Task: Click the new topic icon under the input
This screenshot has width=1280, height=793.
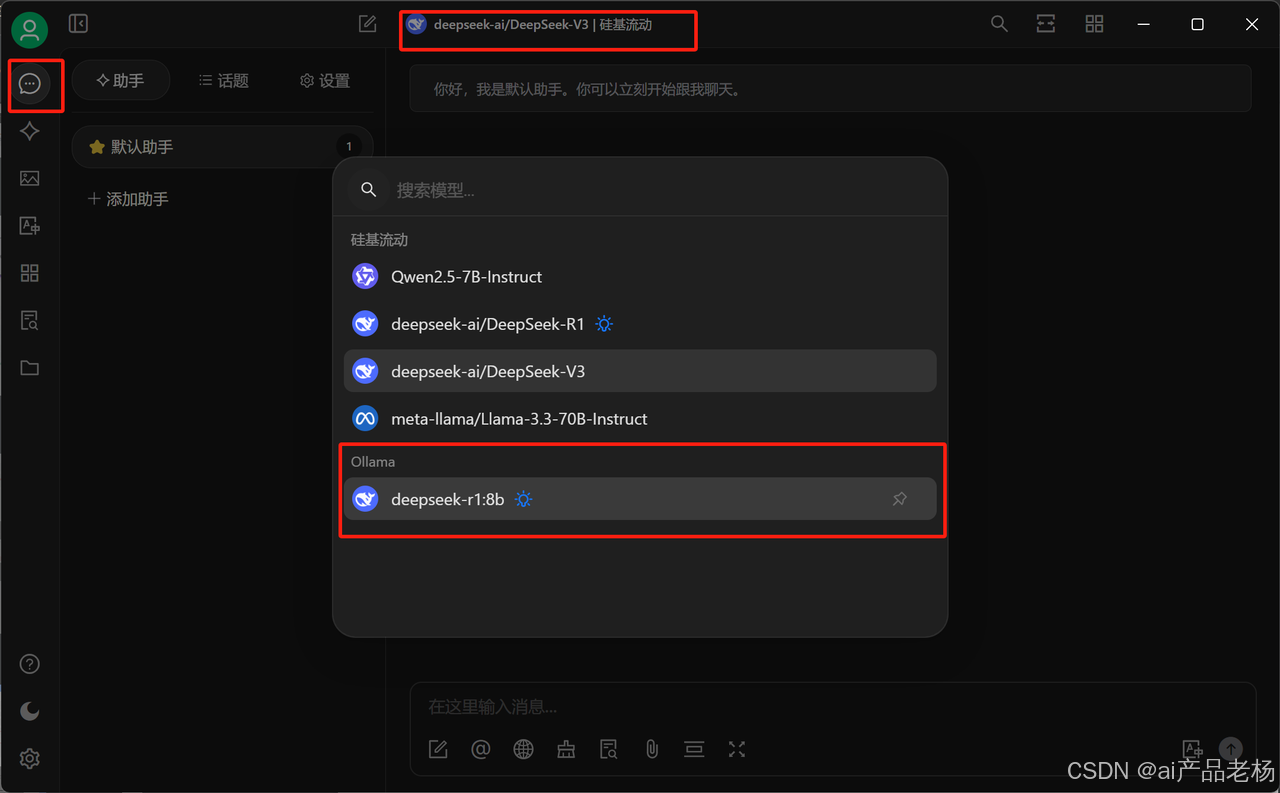Action: [438, 749]
